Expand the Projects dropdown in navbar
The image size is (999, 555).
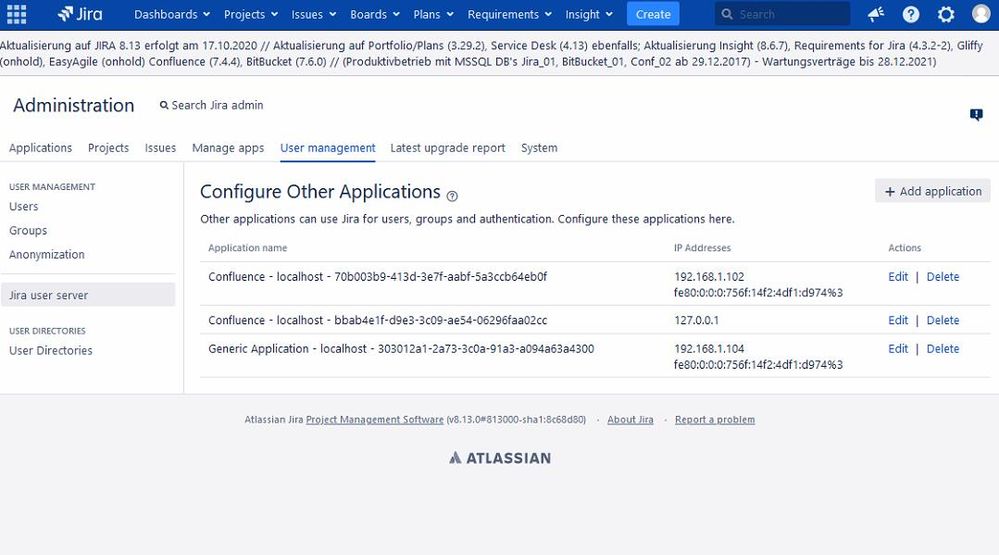pyautogui.click(x=251, y=14)
